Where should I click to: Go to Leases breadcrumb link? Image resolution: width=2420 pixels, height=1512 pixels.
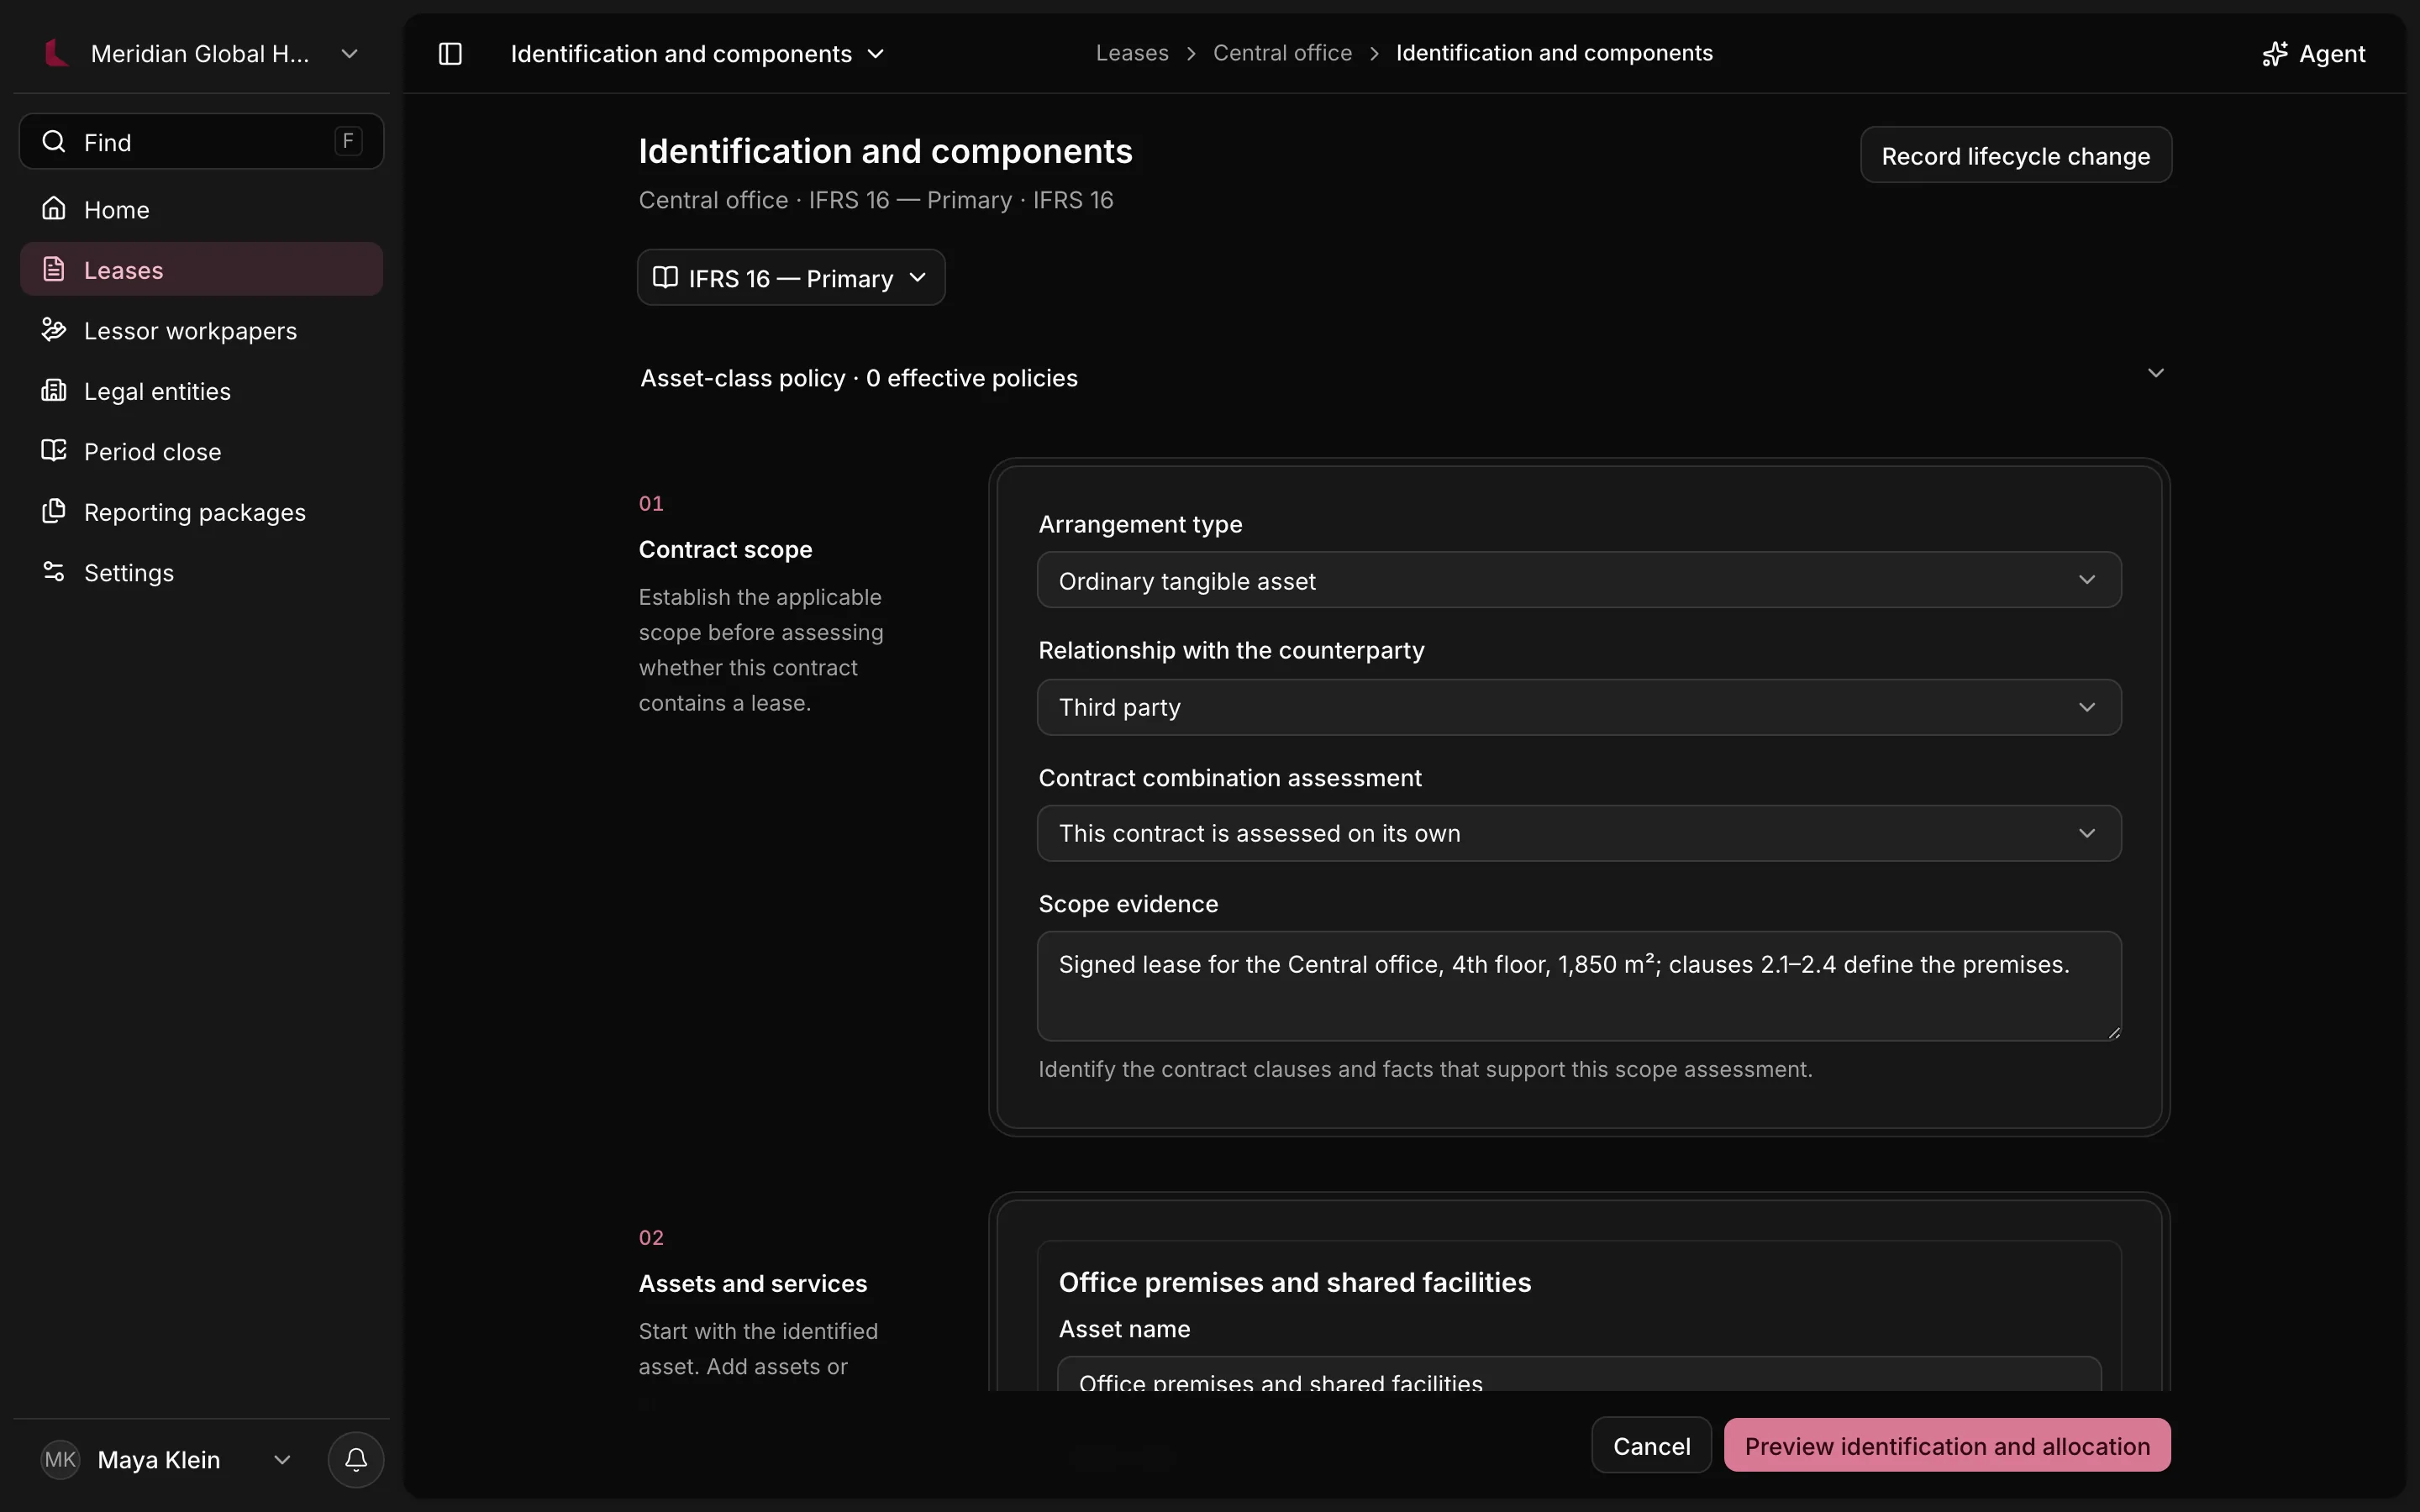[x=1132, y=53]
